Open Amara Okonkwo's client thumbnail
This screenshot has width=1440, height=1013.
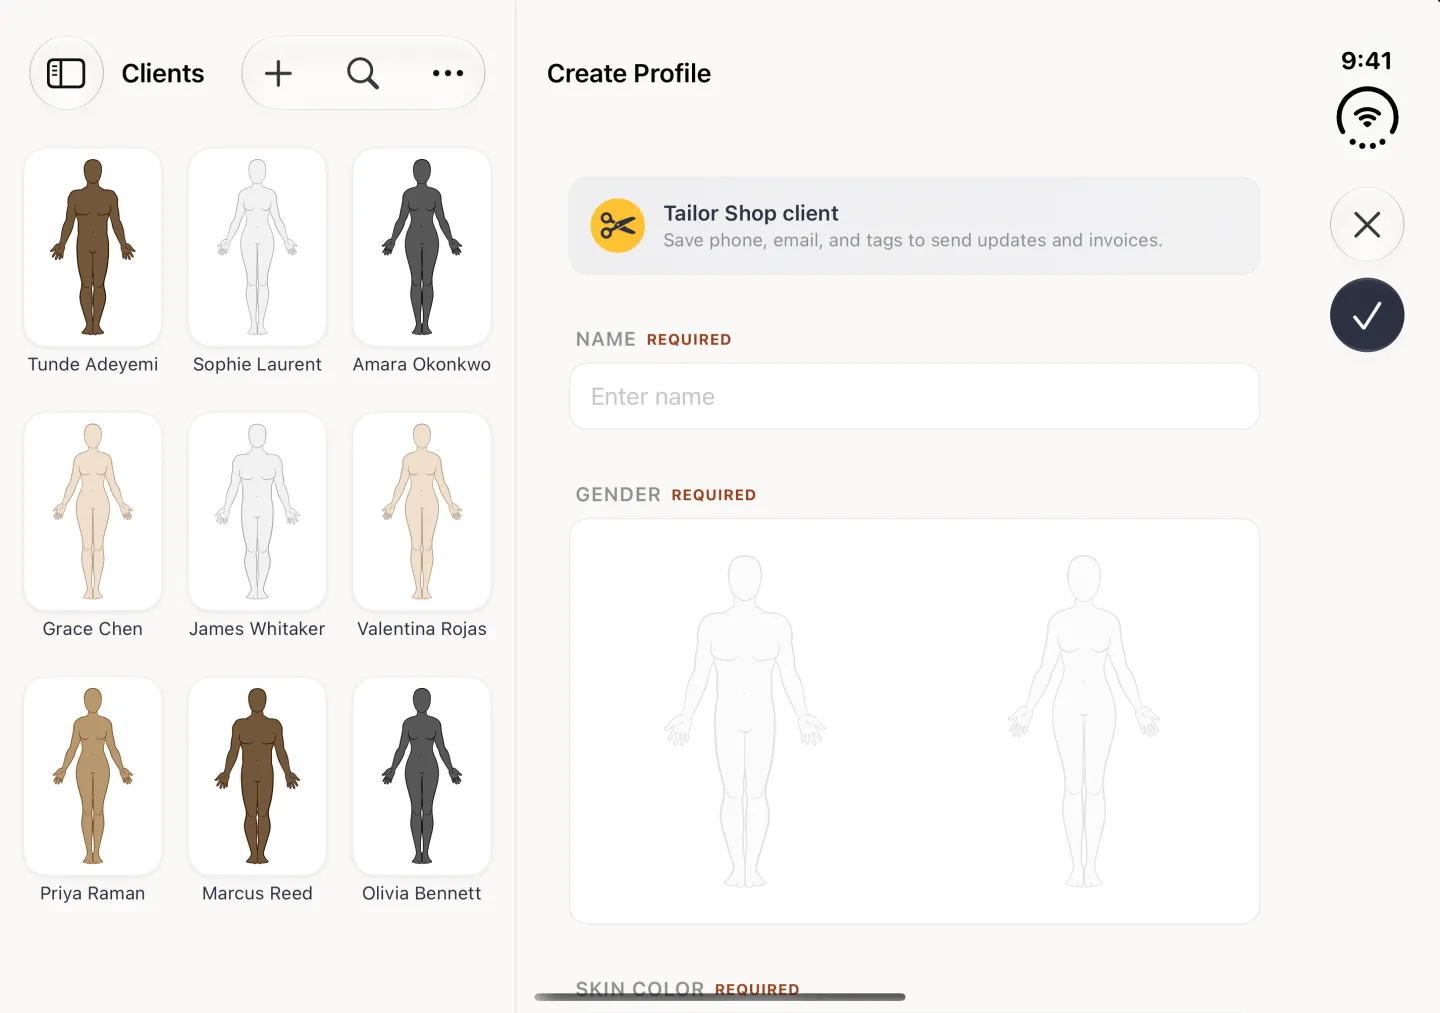pyautogui.click(x=422, y=247)
